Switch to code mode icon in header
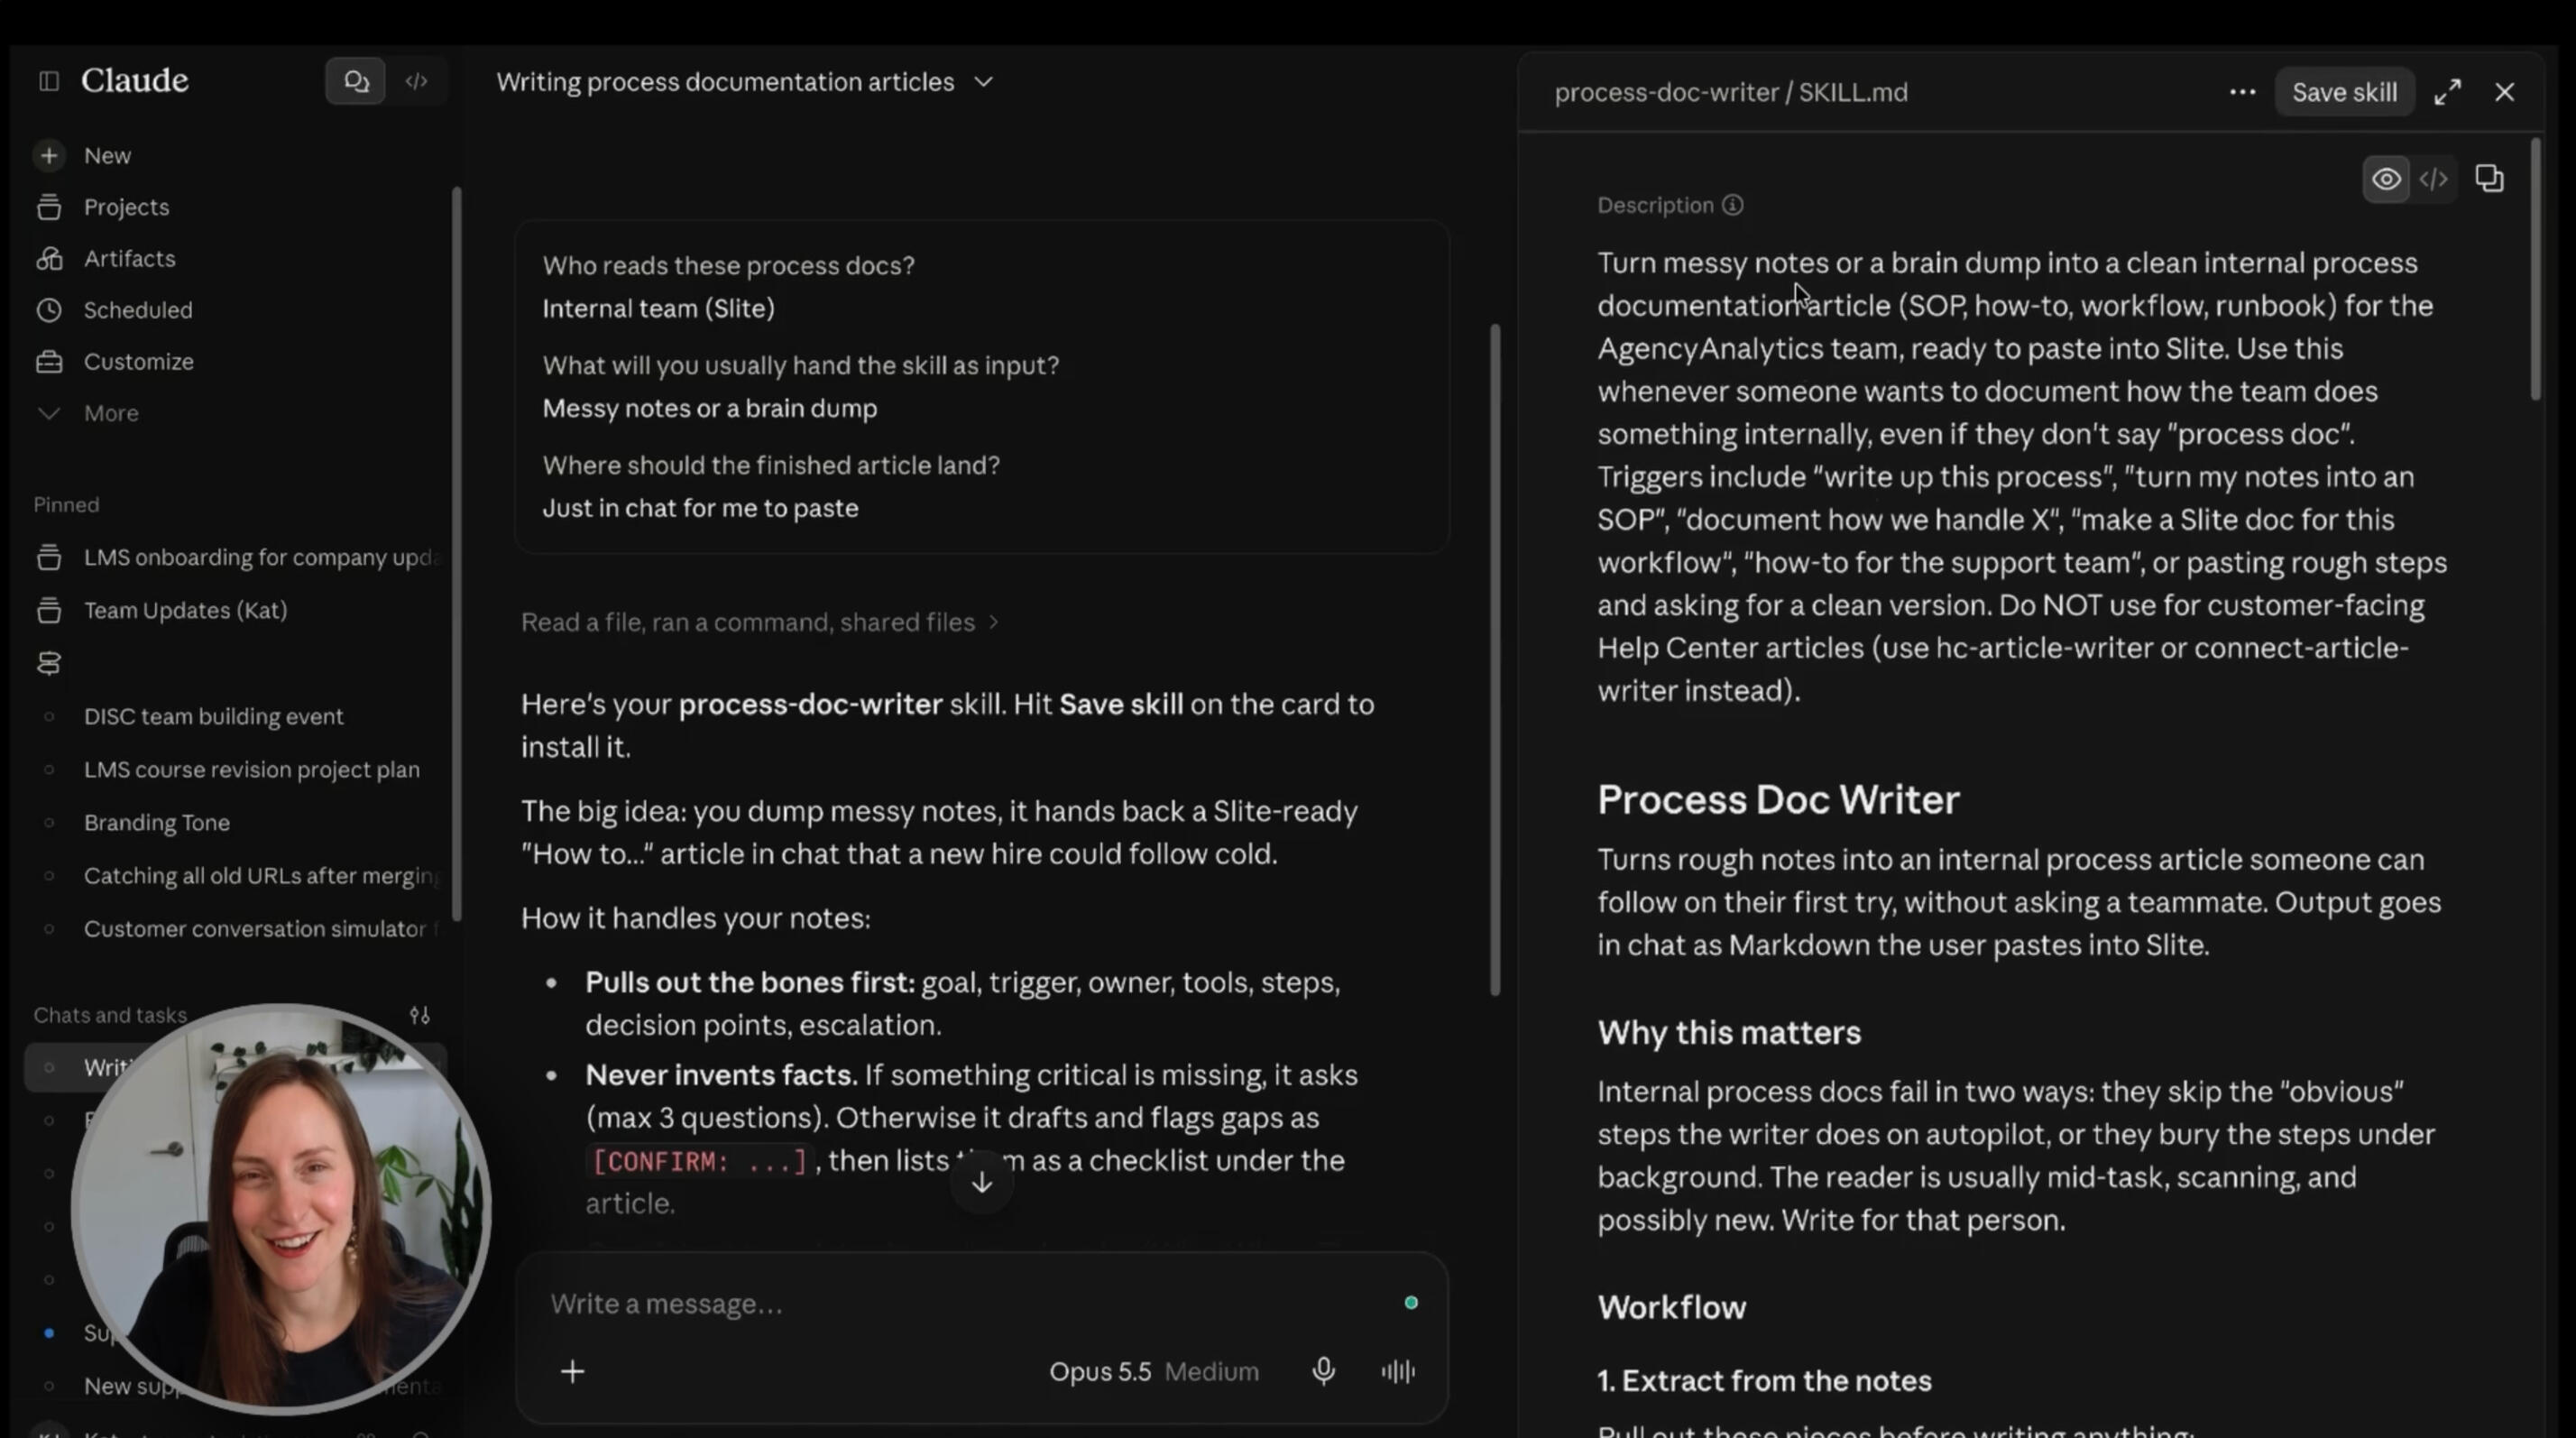 [416, 81]
